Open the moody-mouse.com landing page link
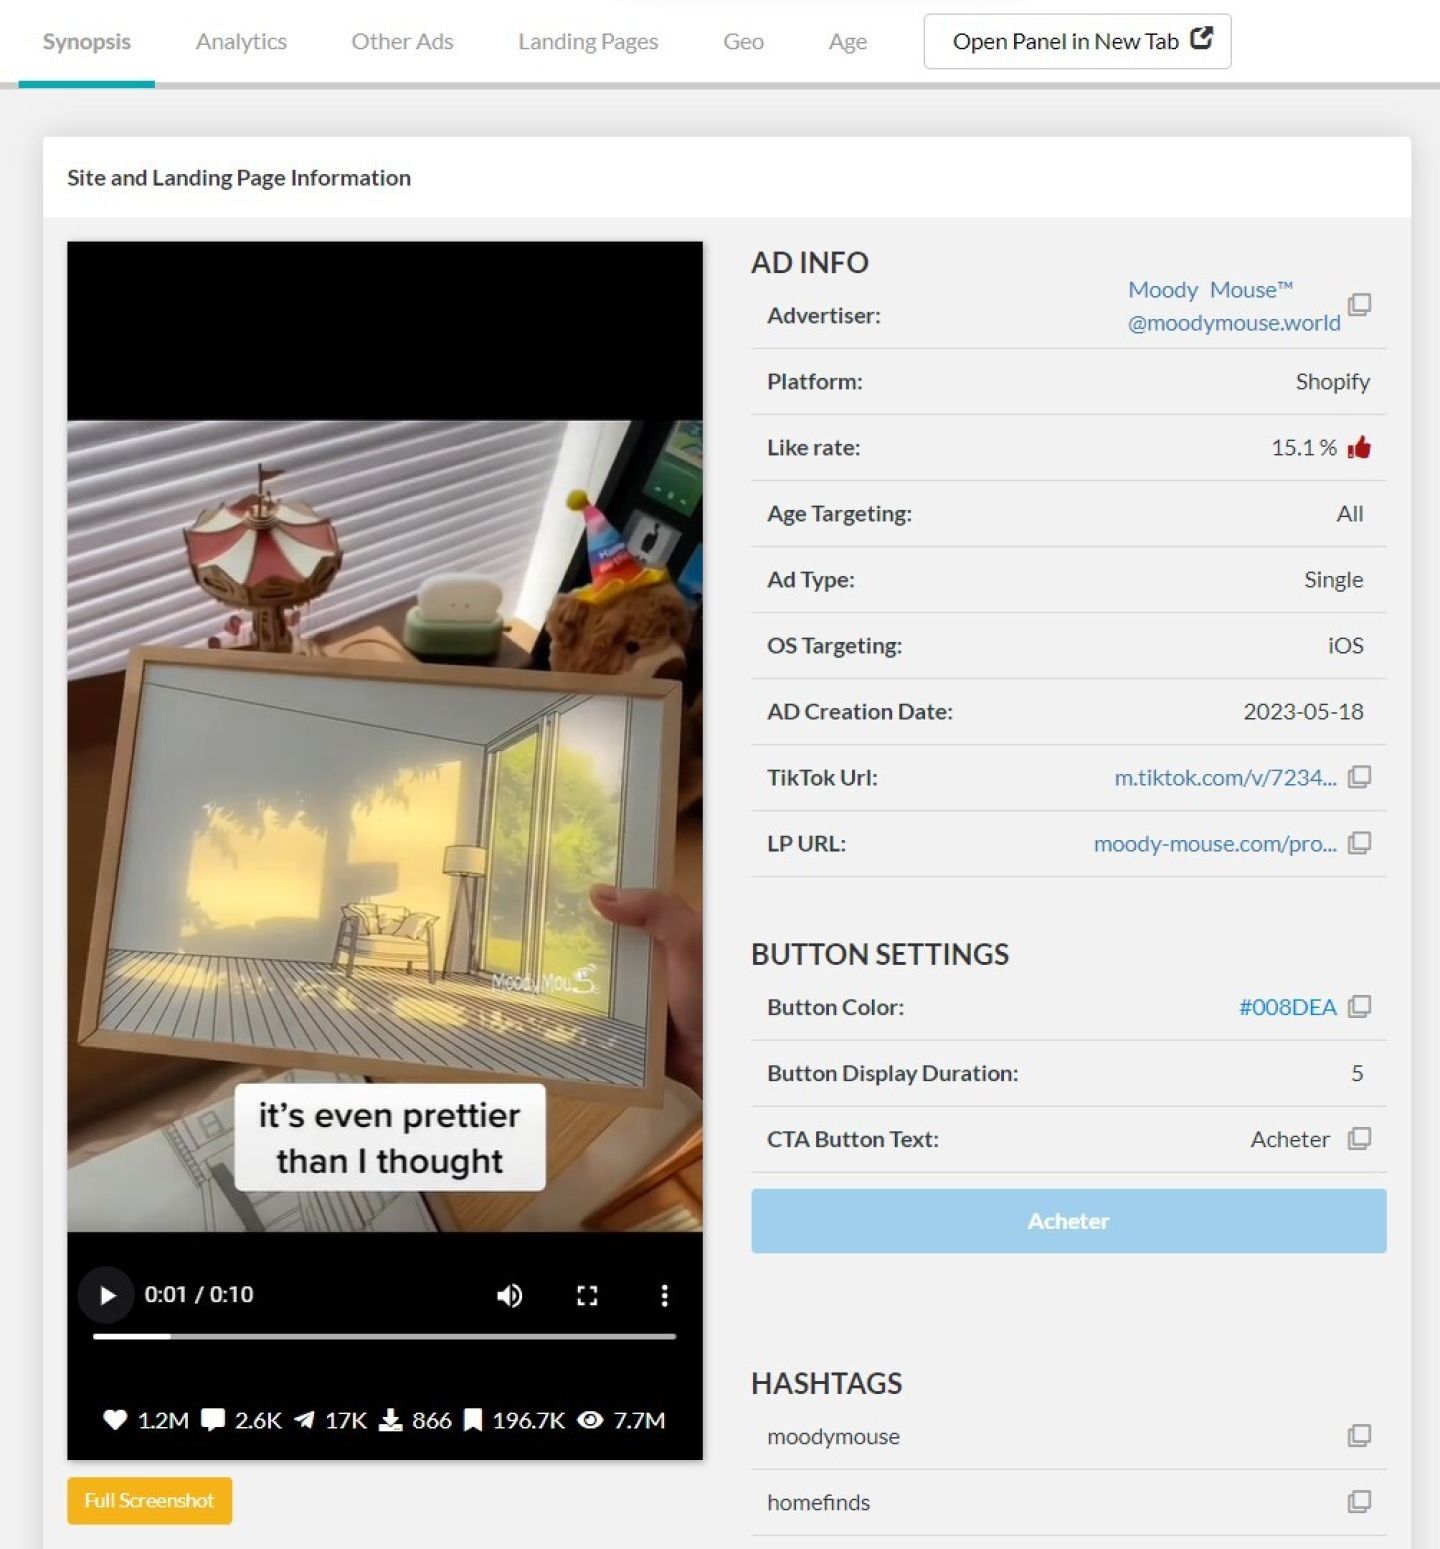Image resolution: width=1440 pixels, height=1549 pixels. click(x=1214, y=843)
